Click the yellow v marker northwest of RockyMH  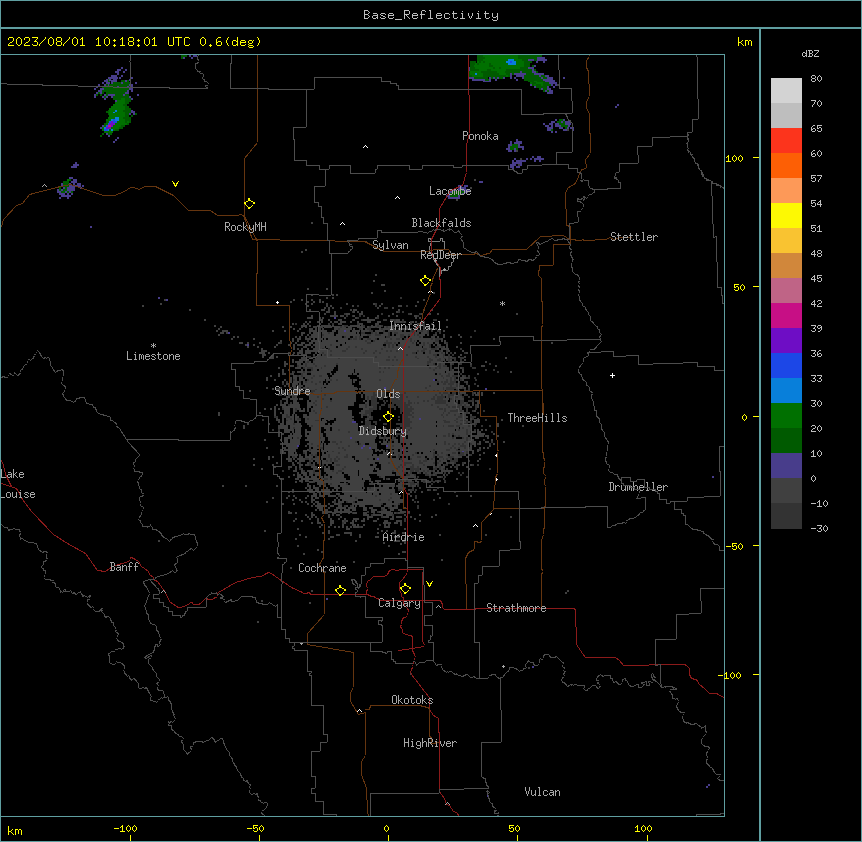coord(175,184)
